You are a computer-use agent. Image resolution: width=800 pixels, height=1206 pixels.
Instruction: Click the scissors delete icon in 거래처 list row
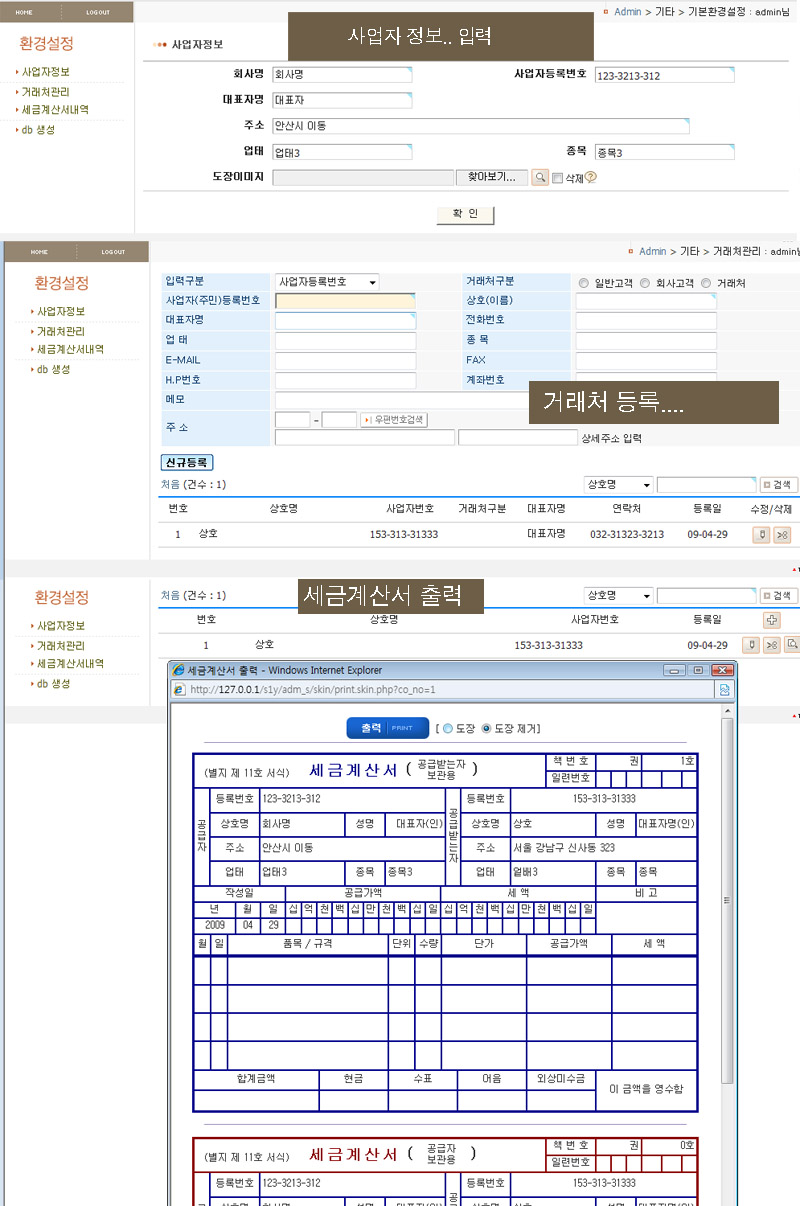pos(782,535)
